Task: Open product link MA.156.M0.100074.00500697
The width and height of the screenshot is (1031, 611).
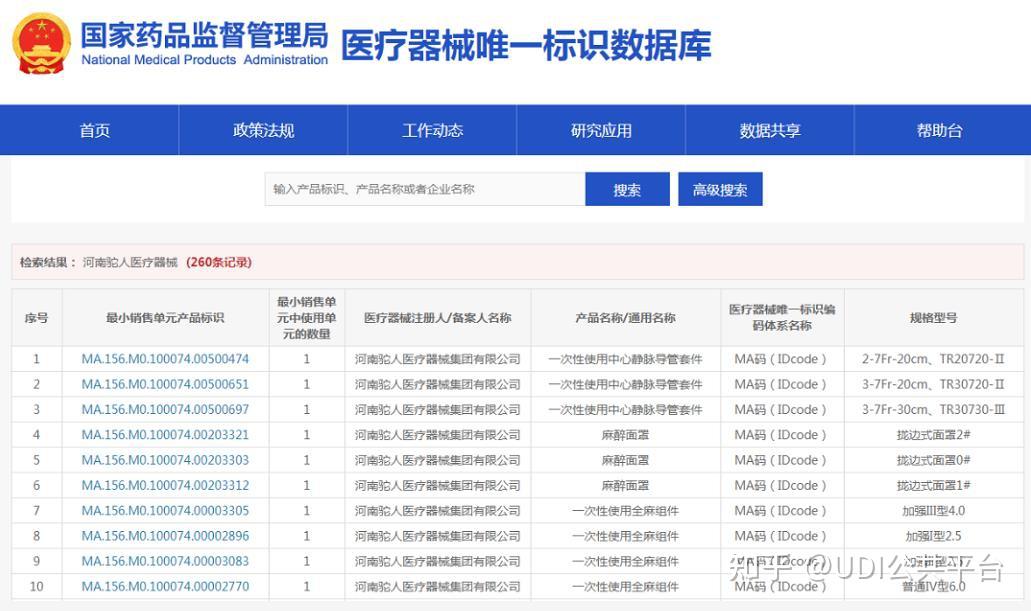Action: pyautogui.click(x=165, y=409)
